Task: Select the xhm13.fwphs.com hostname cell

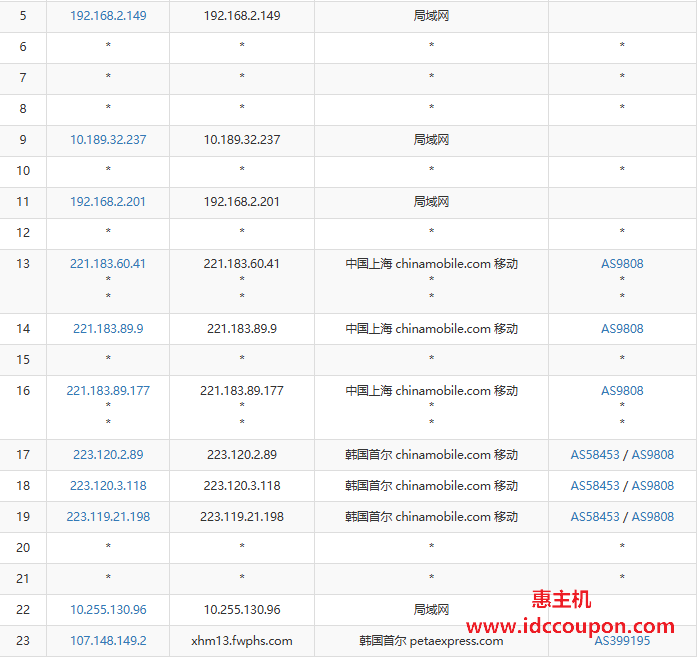Action: pyautogui.click(x=242, y=641)
